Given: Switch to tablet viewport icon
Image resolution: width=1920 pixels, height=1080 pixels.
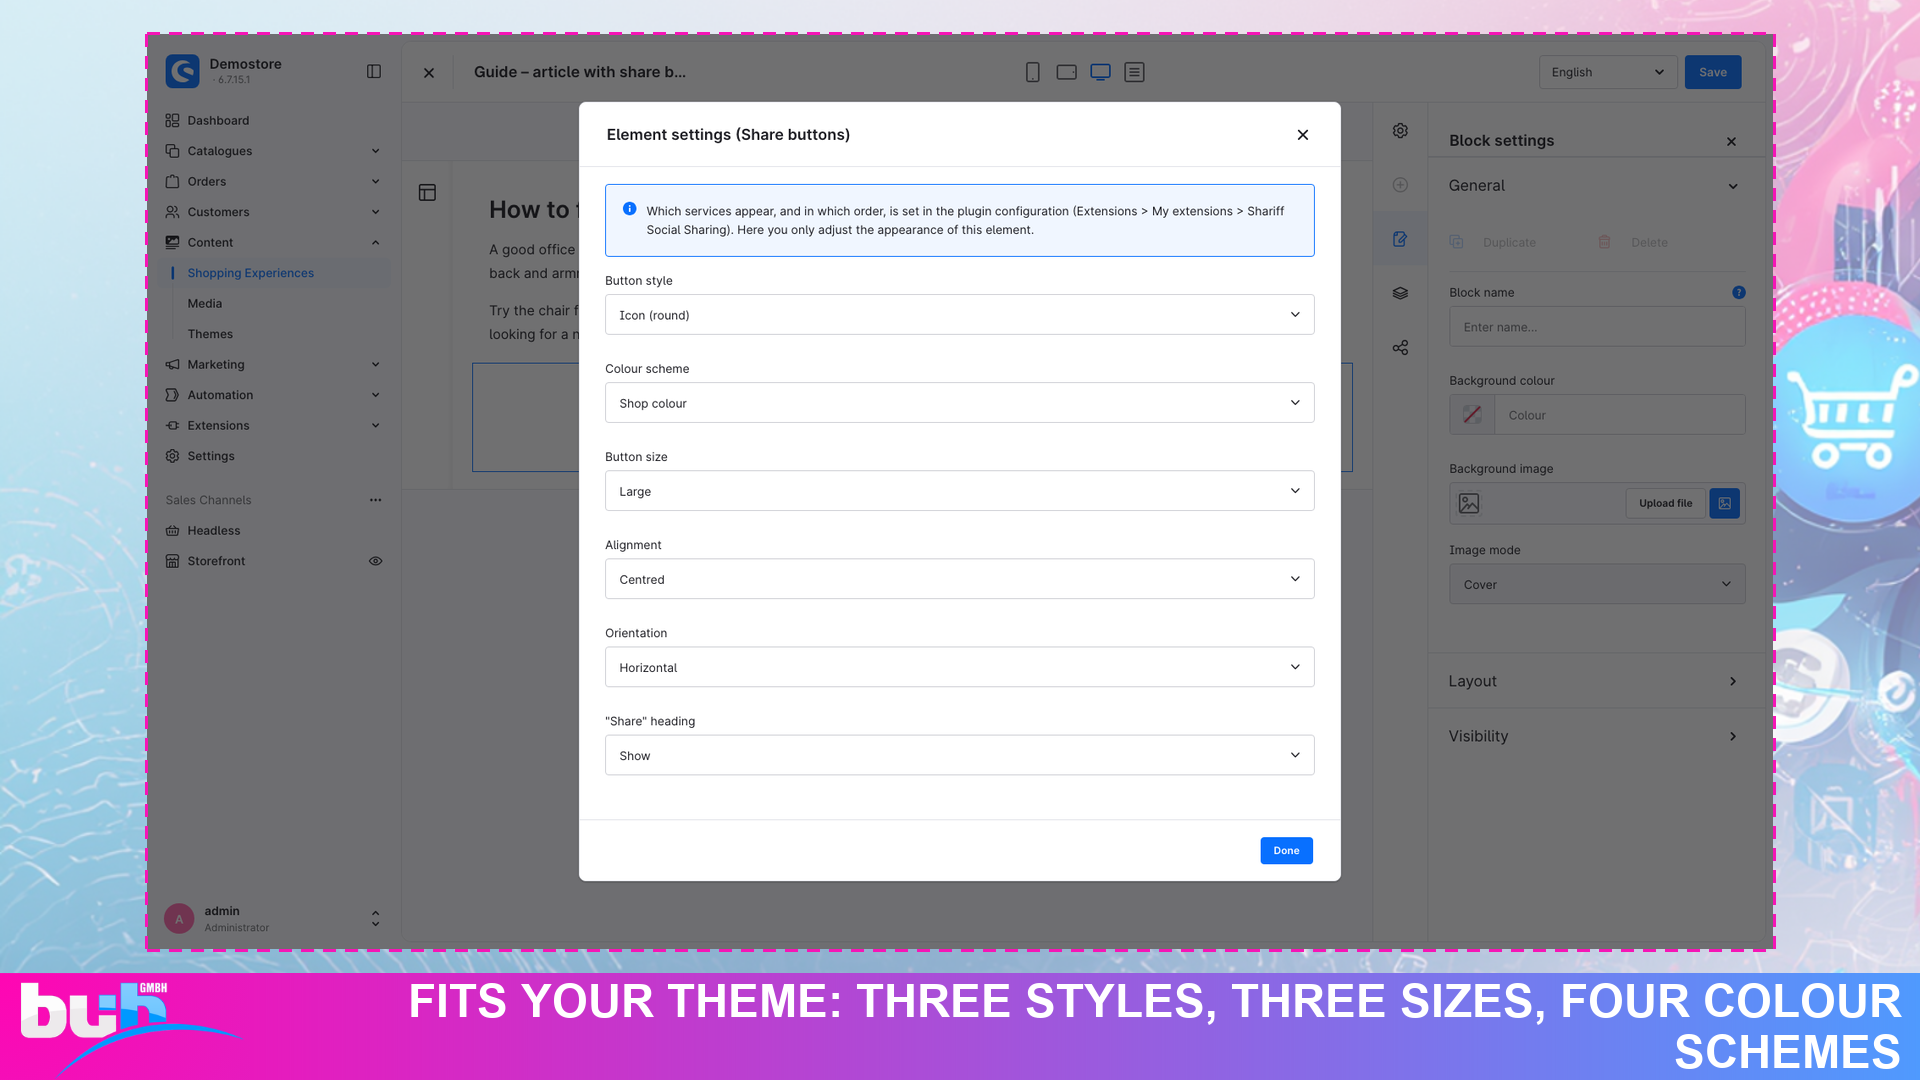Looking at the screenshot, I should [1066, 72].
